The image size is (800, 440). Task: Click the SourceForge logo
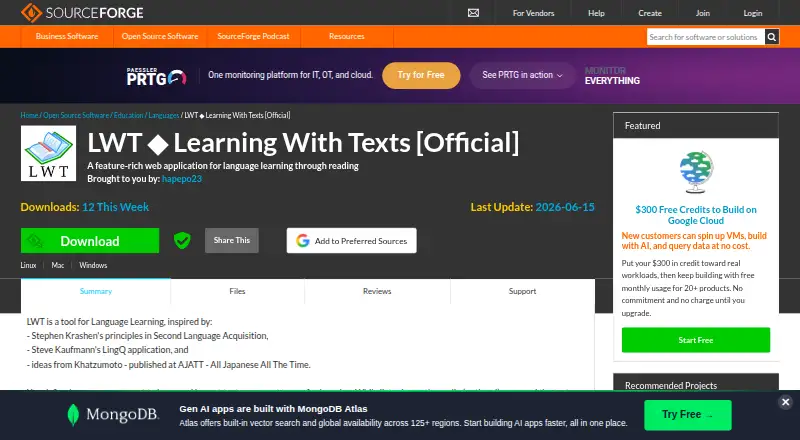83,13
